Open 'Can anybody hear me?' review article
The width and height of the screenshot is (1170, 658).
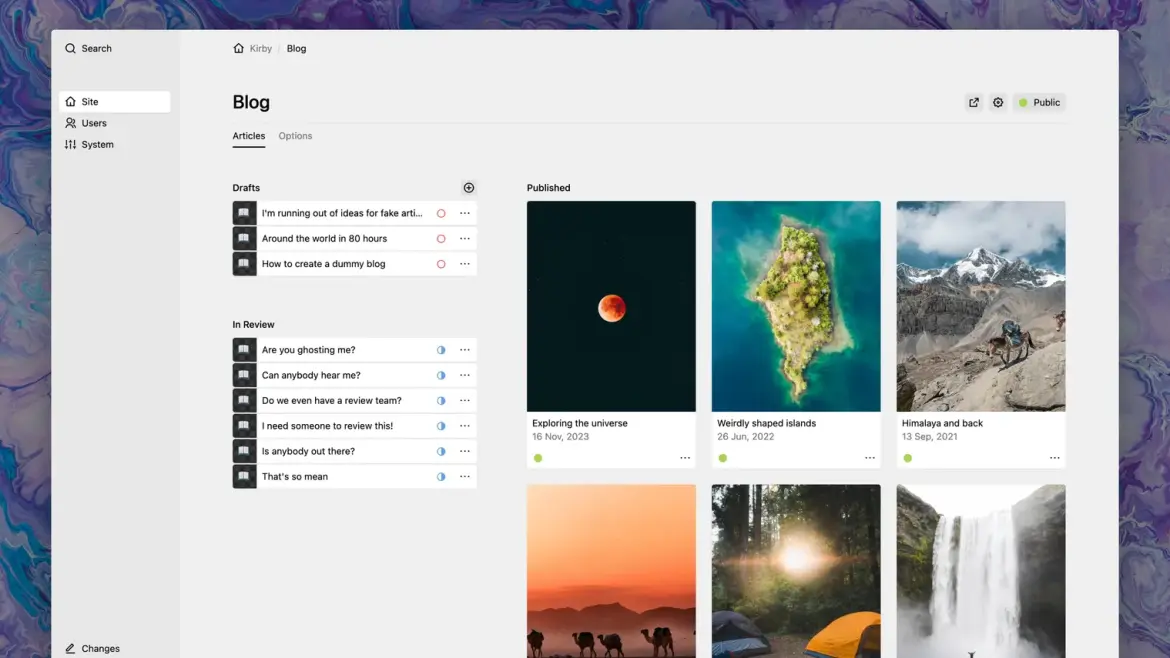point(311,375)
